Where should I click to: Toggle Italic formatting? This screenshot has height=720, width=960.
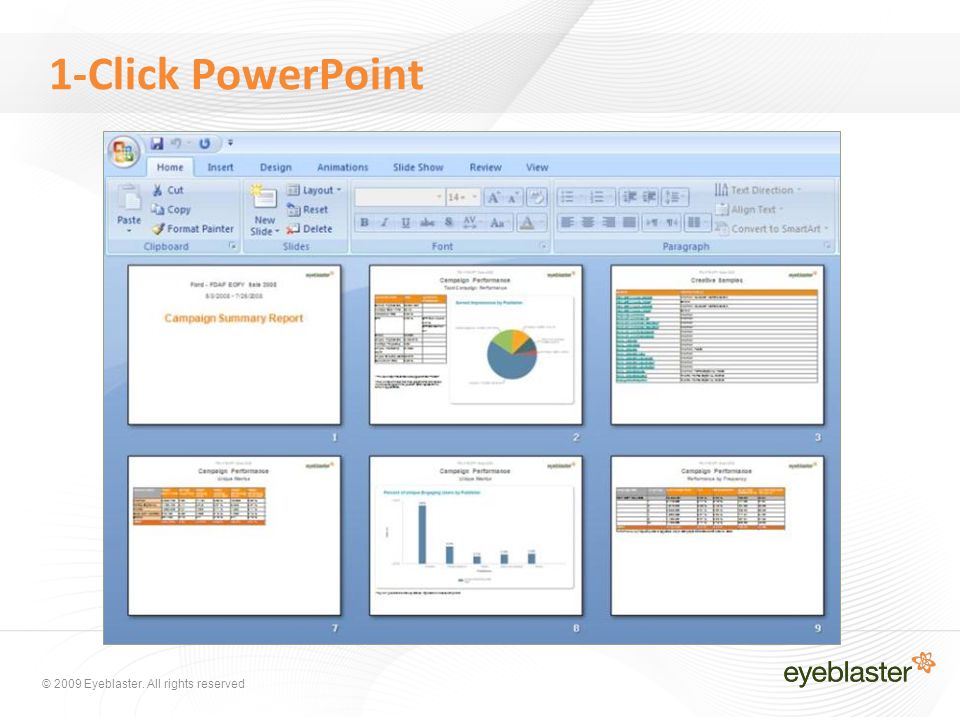pos(384,222)
